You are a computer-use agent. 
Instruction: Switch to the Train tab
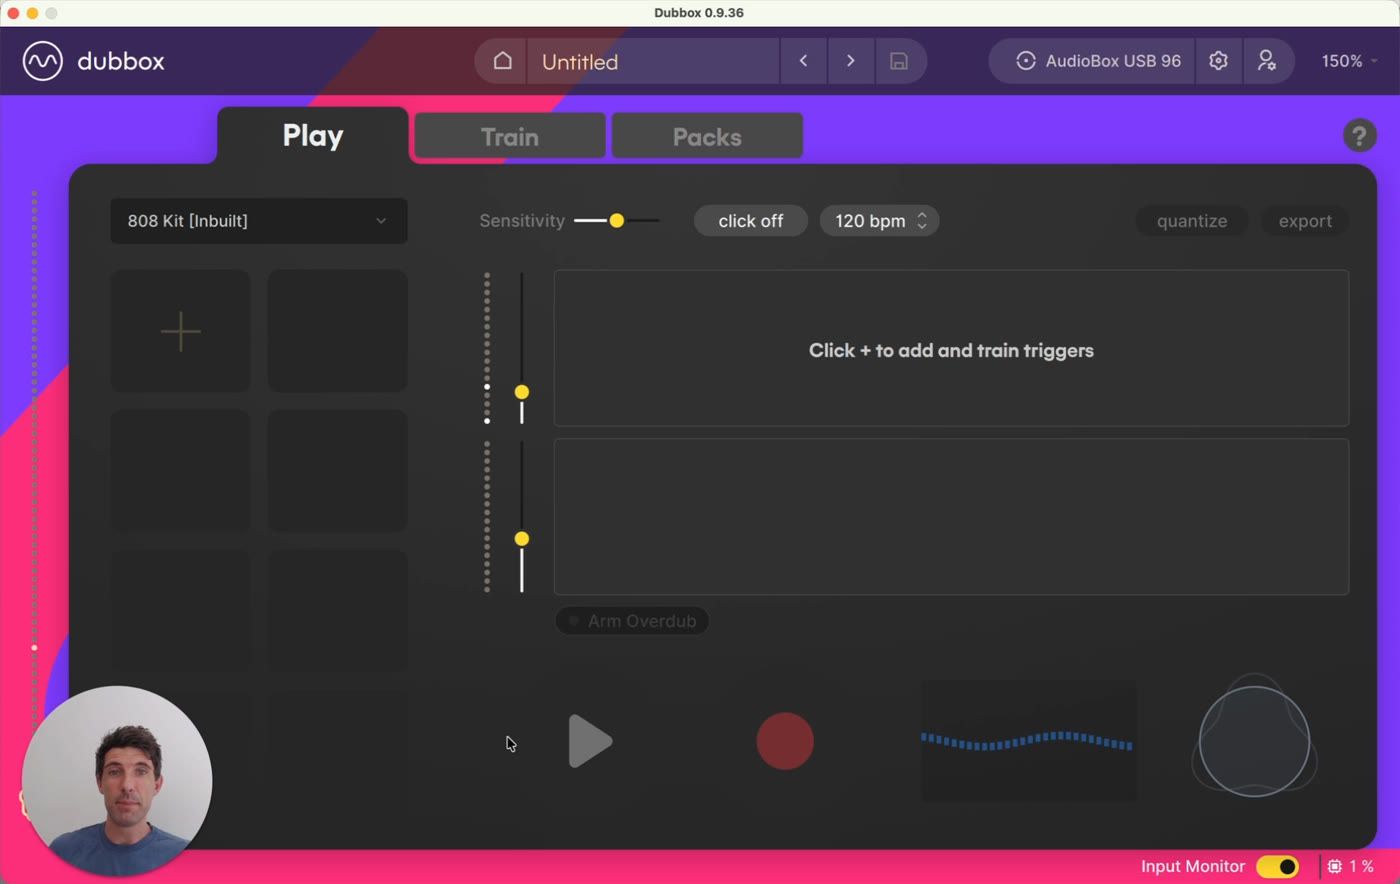(x=510, y=136)
